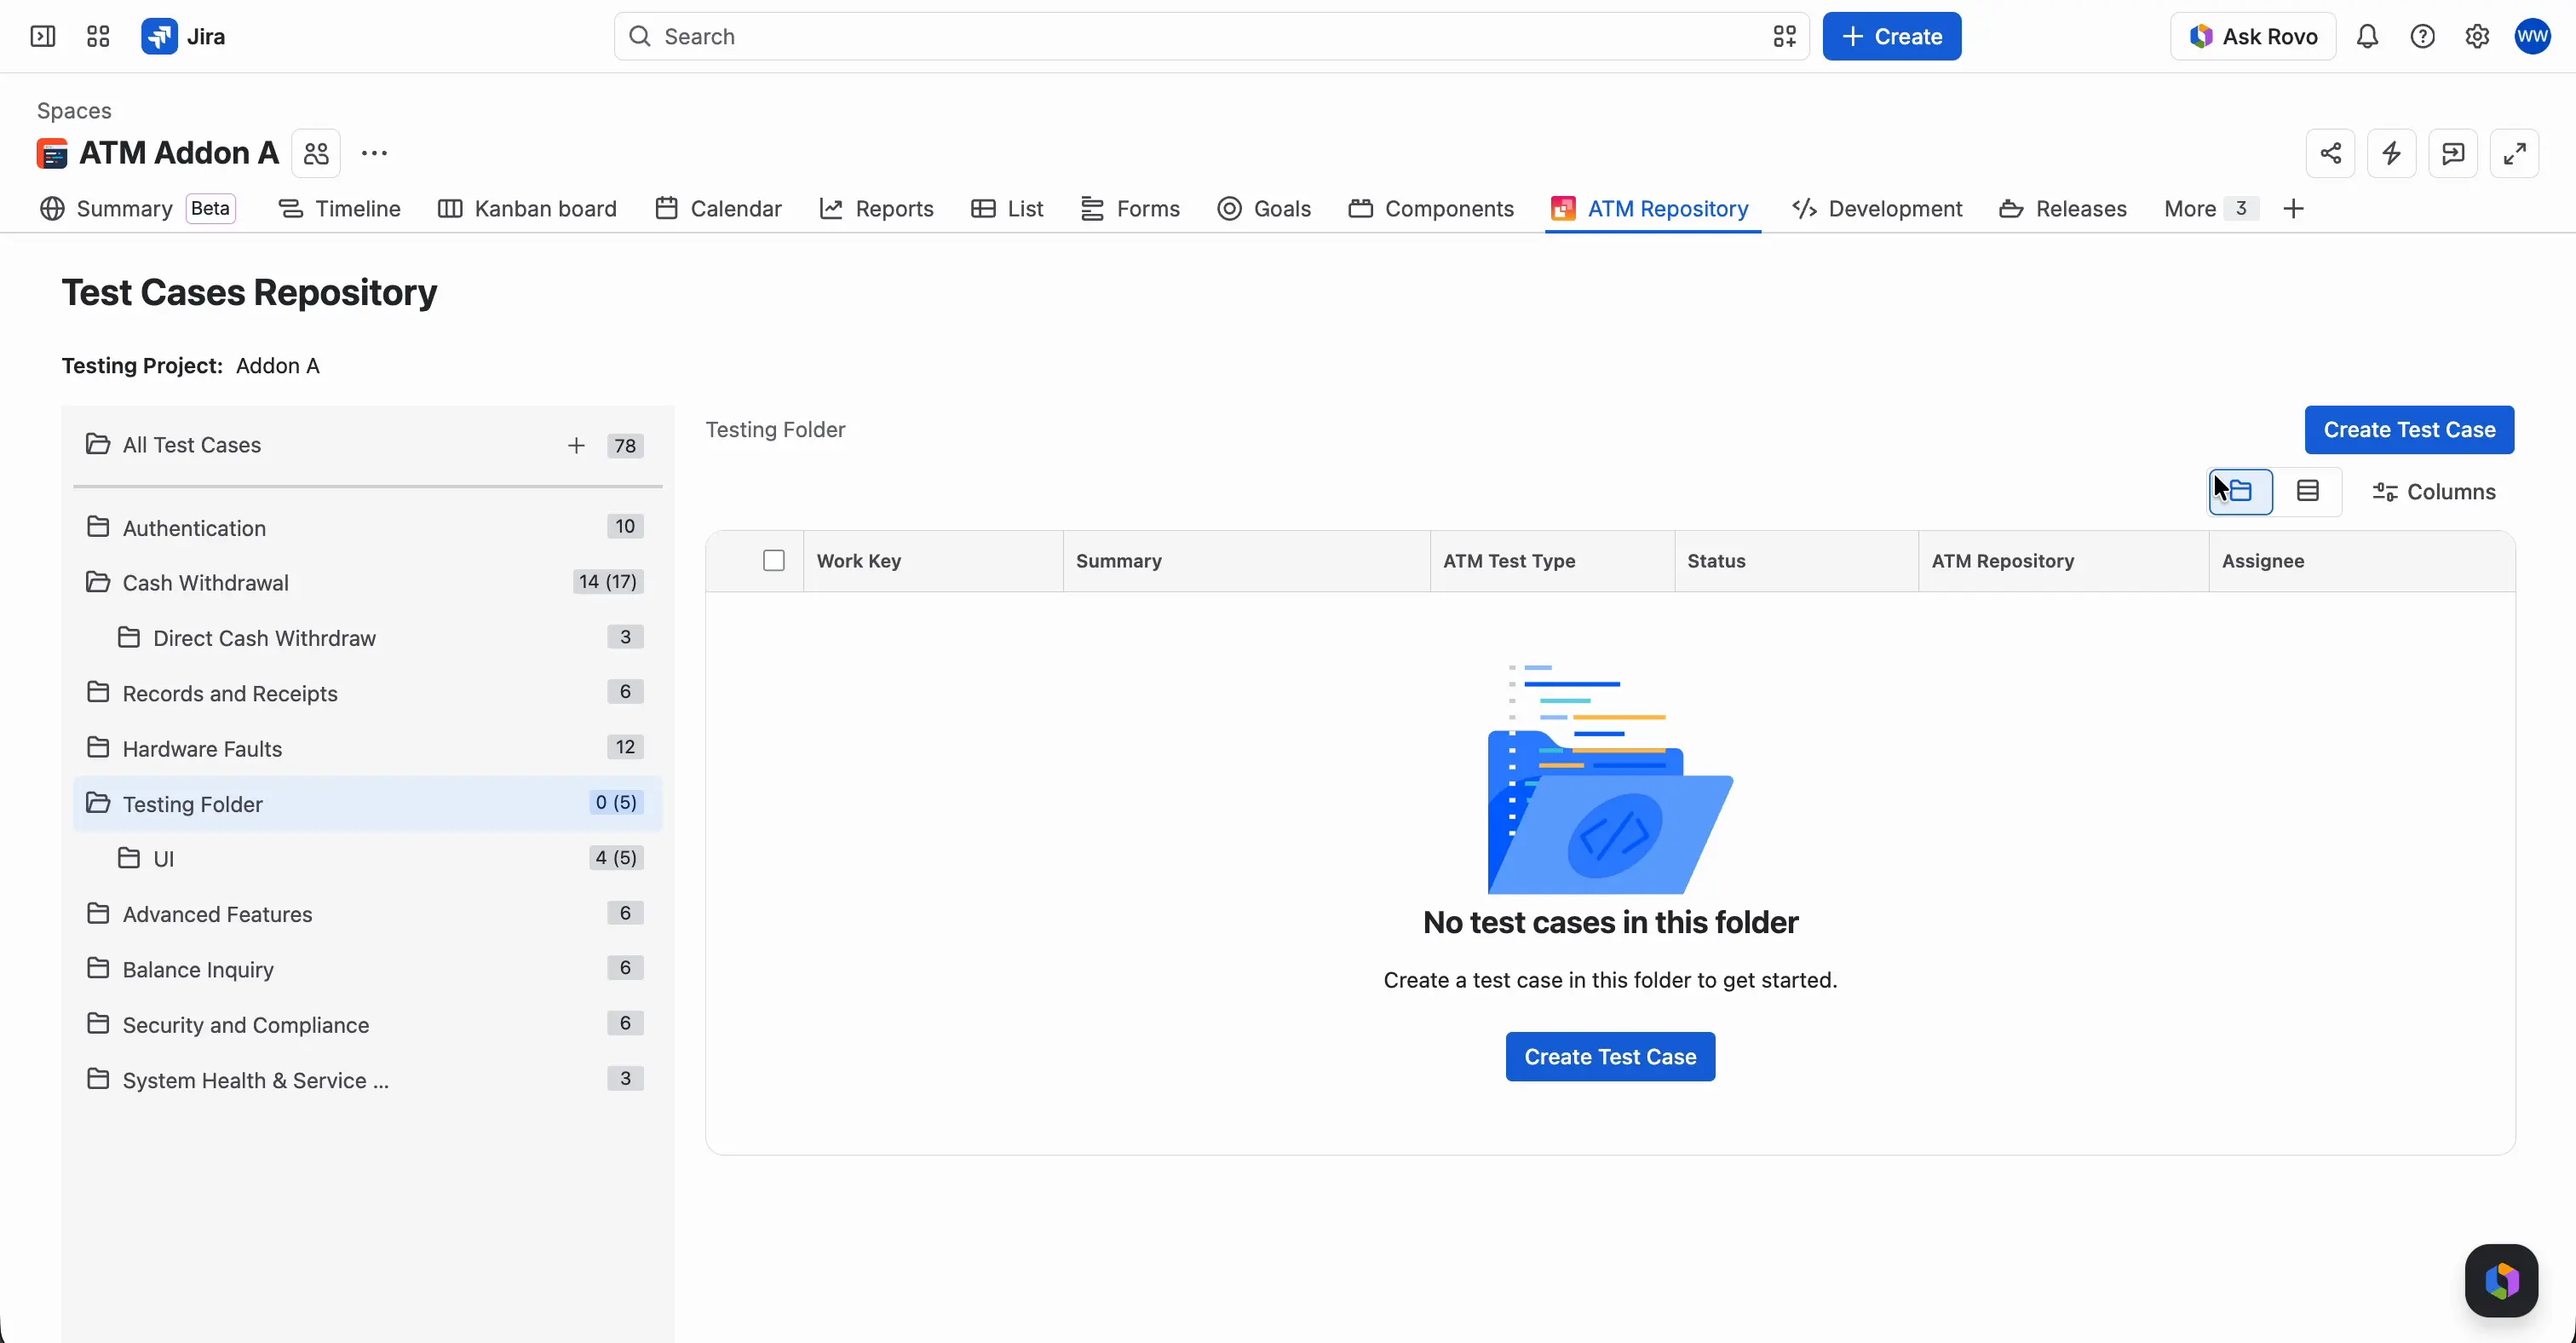This screenshot has width=2576, height=1343.
Task: Click Create Test Case in the empty folder message
Action: click(x=1610, y=1057)
